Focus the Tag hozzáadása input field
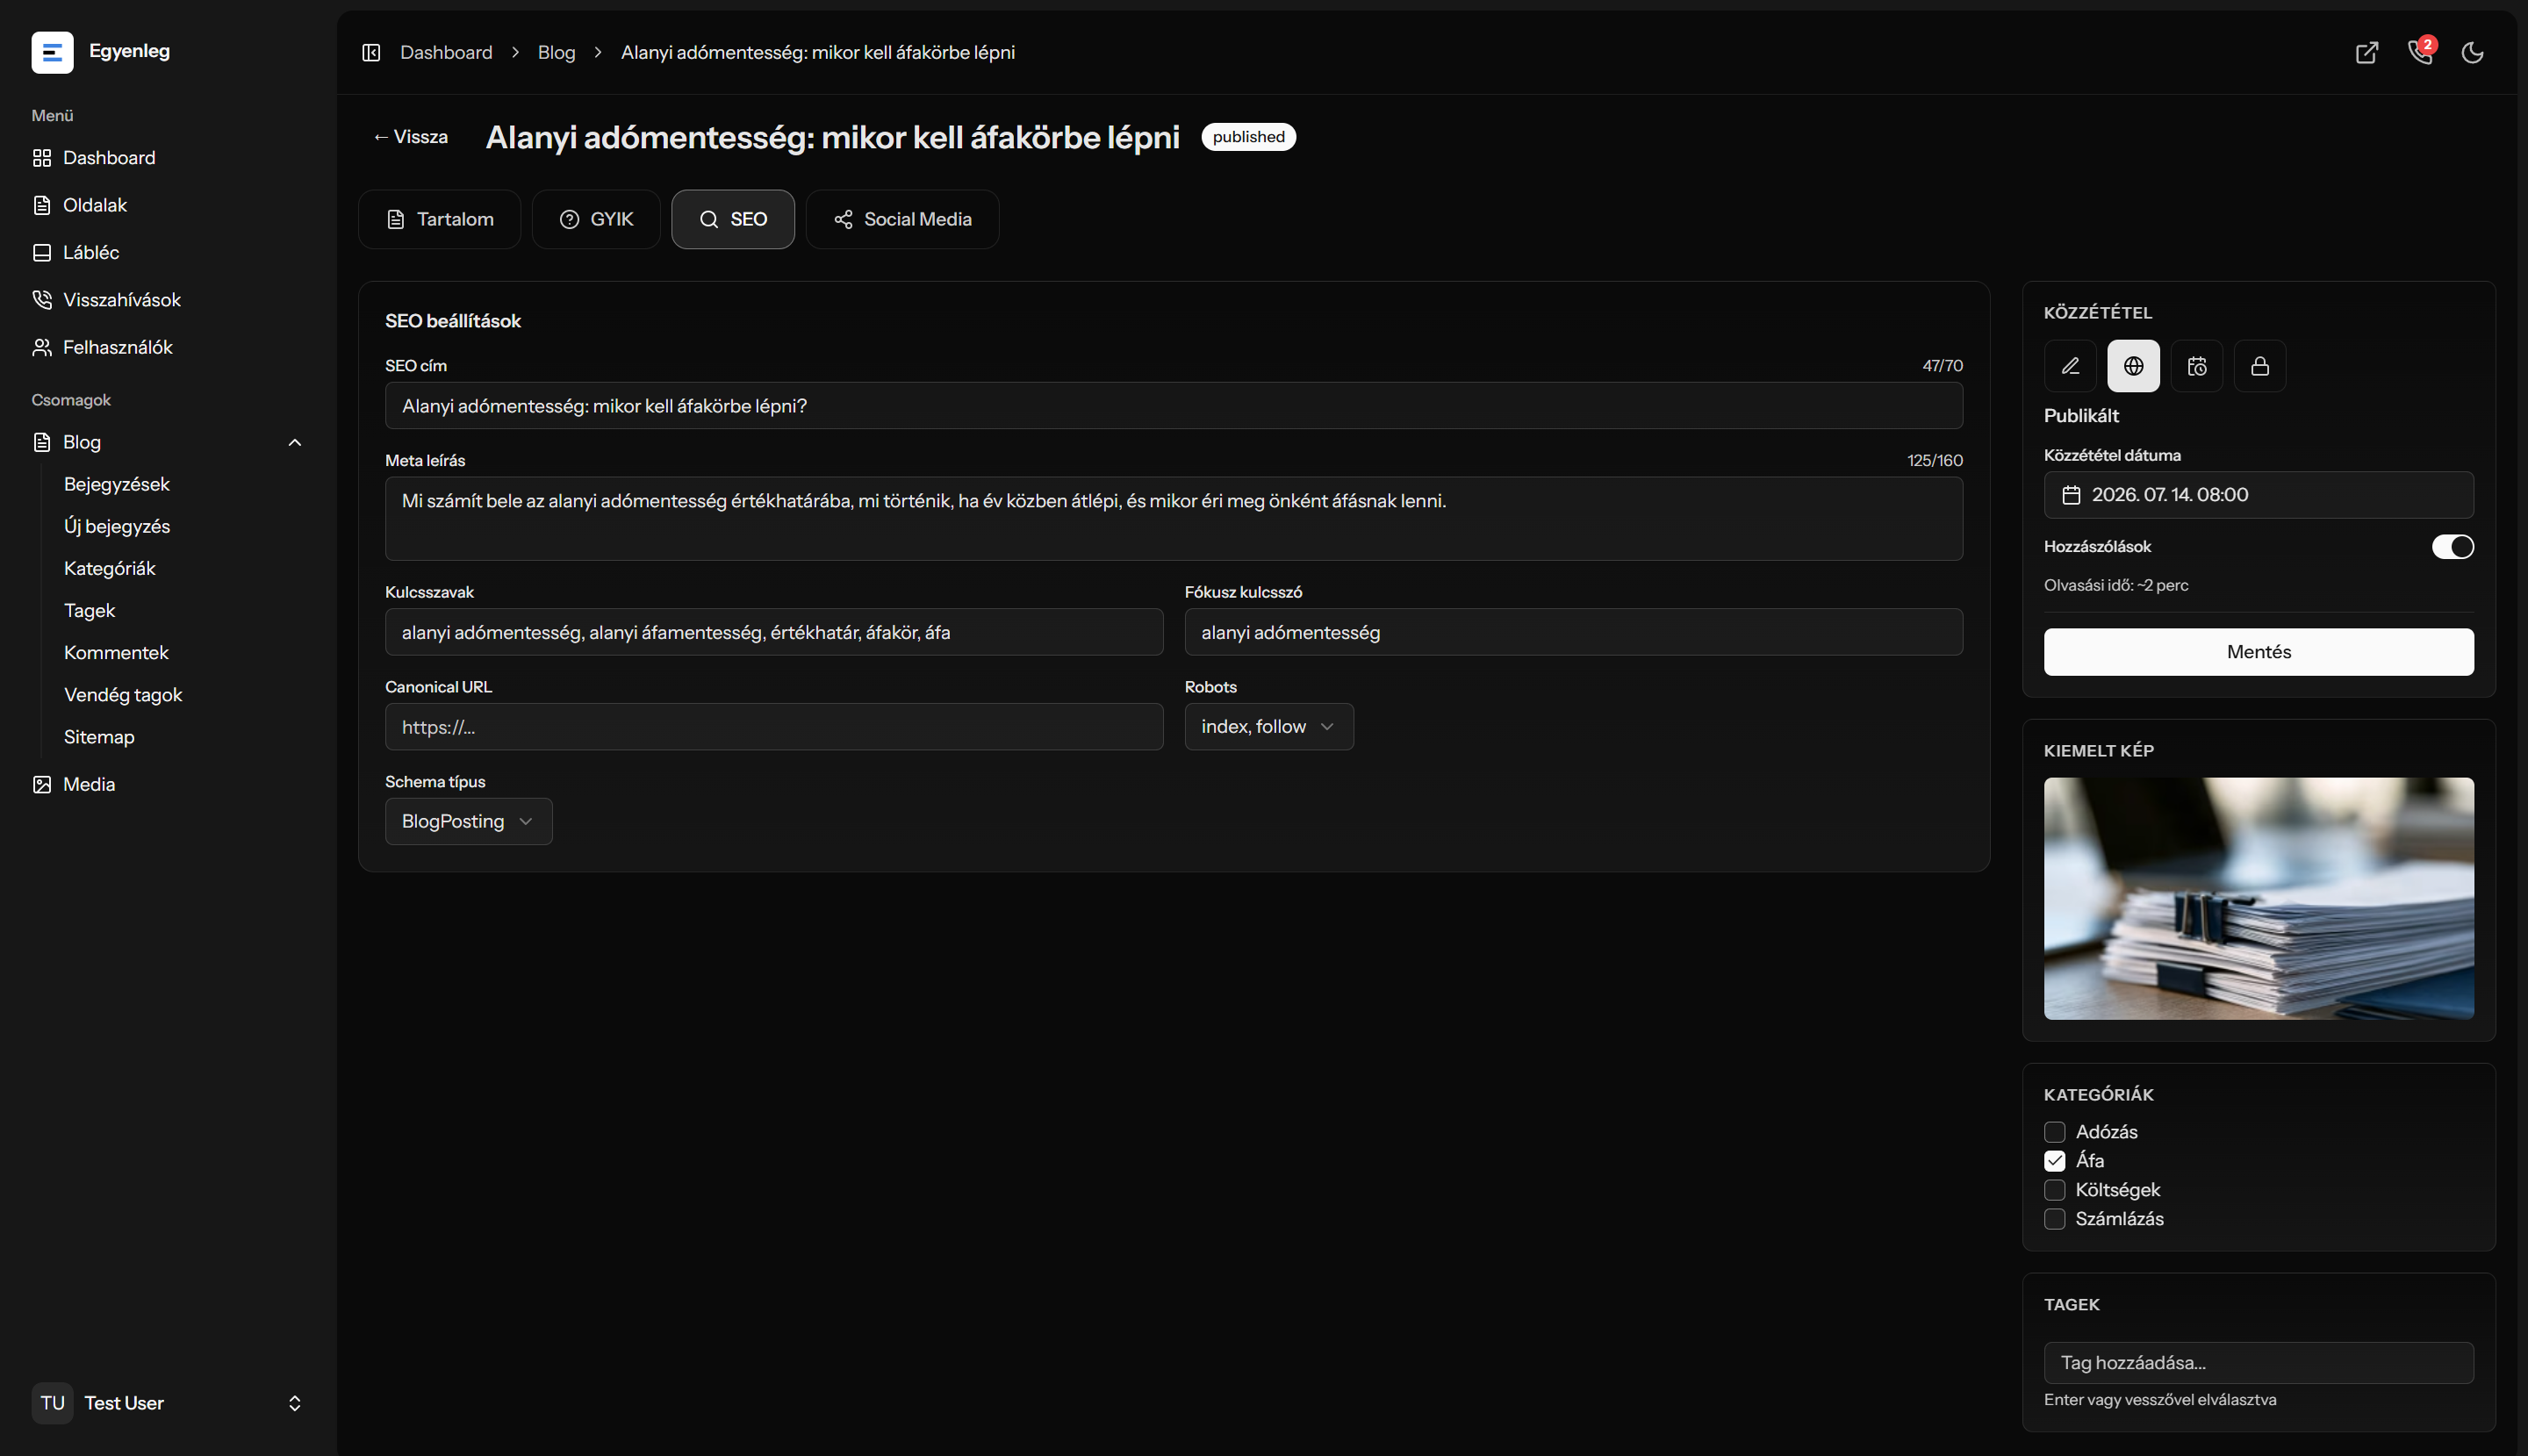 pos(2258,1363)
